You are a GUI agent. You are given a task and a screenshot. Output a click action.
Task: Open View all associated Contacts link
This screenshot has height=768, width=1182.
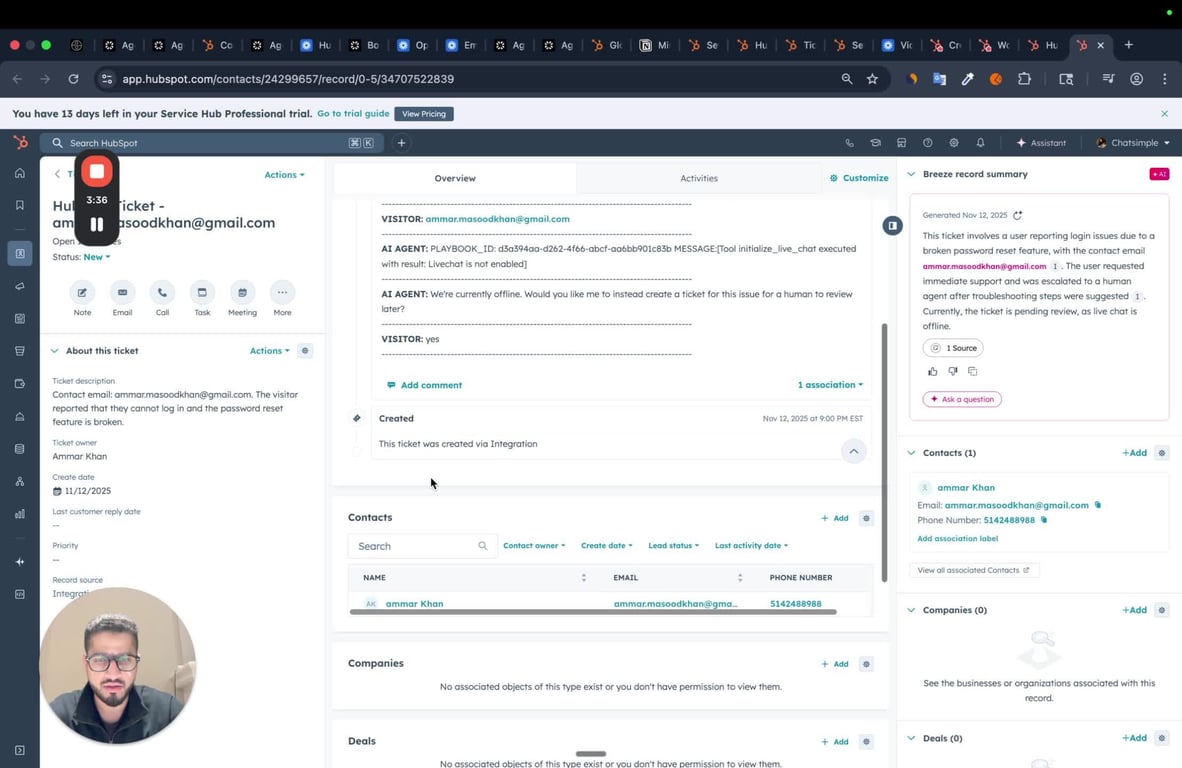click(973, 571)
